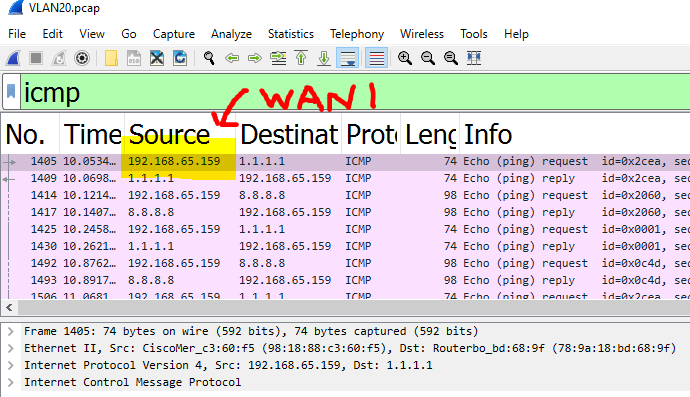690x397 pixels.
Task: Jump to last packet icon
Action: click(x=324, y=58)
